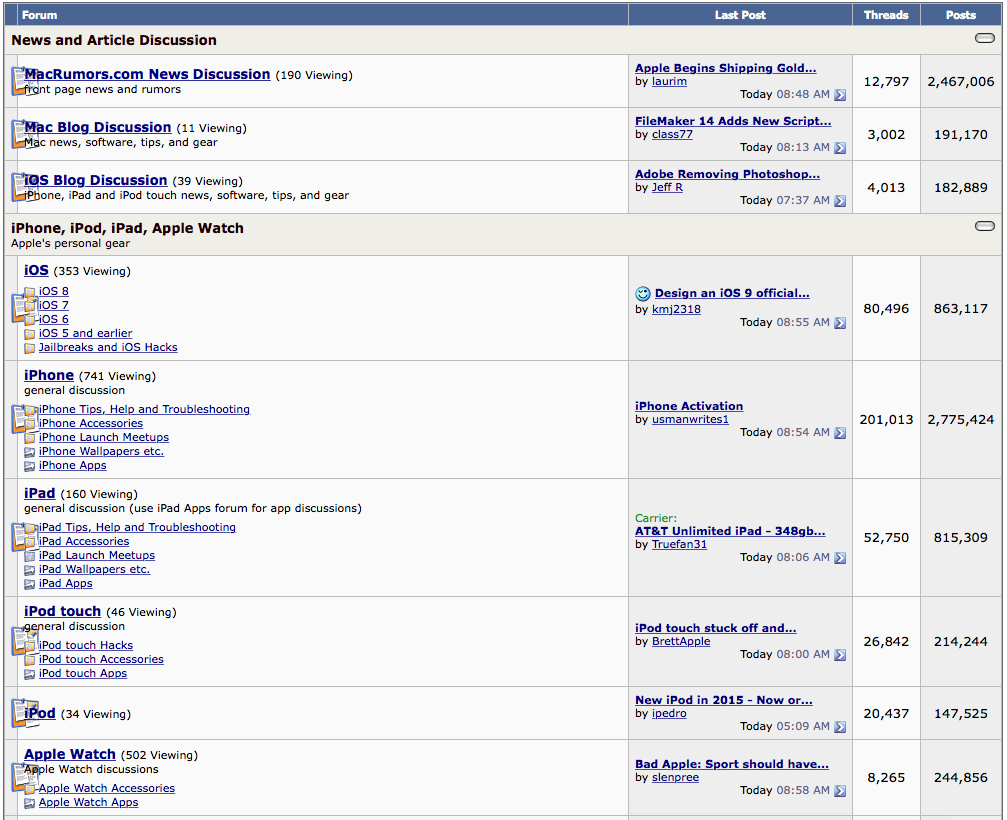
Task: View profile of user class77
Action: [672, 134]
